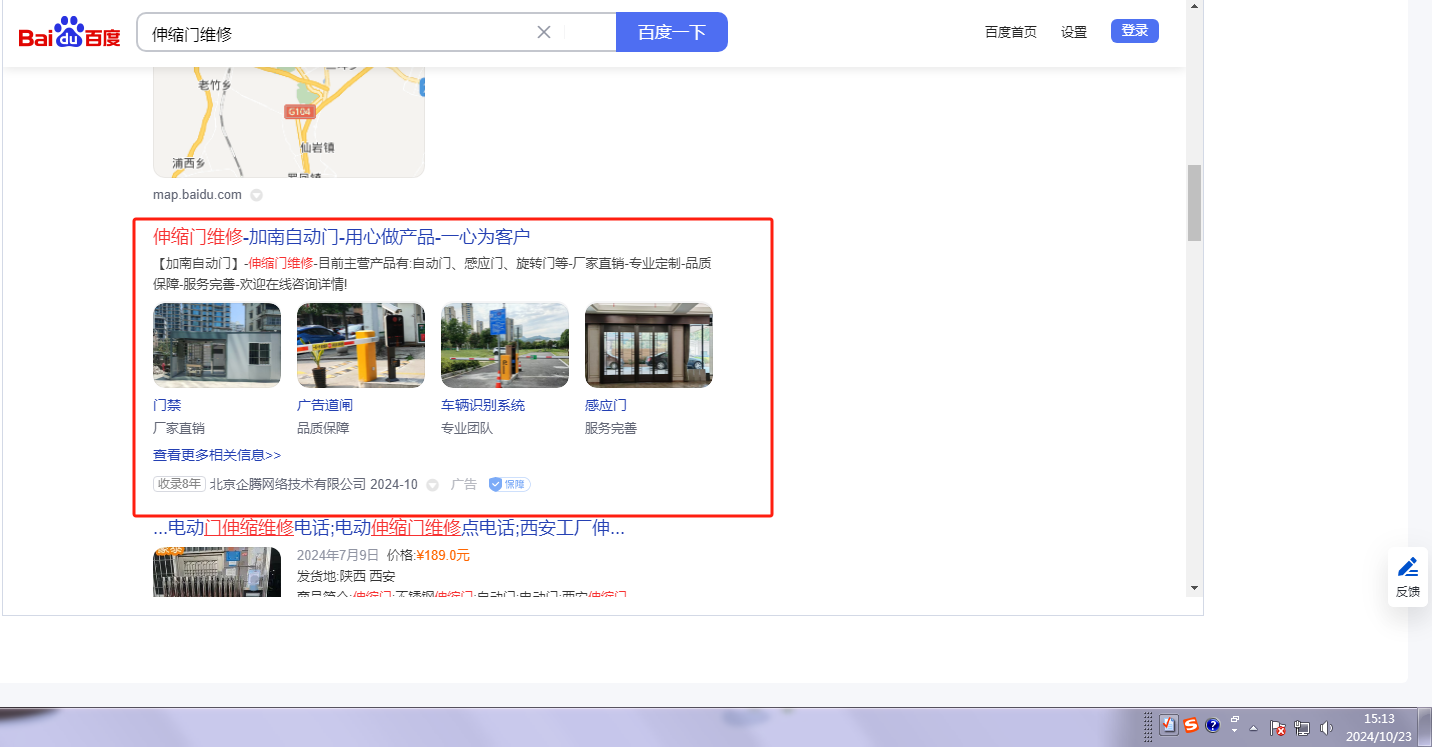Clear the search box with the X icon
The image size is (1432, 747).
[544, 32]
